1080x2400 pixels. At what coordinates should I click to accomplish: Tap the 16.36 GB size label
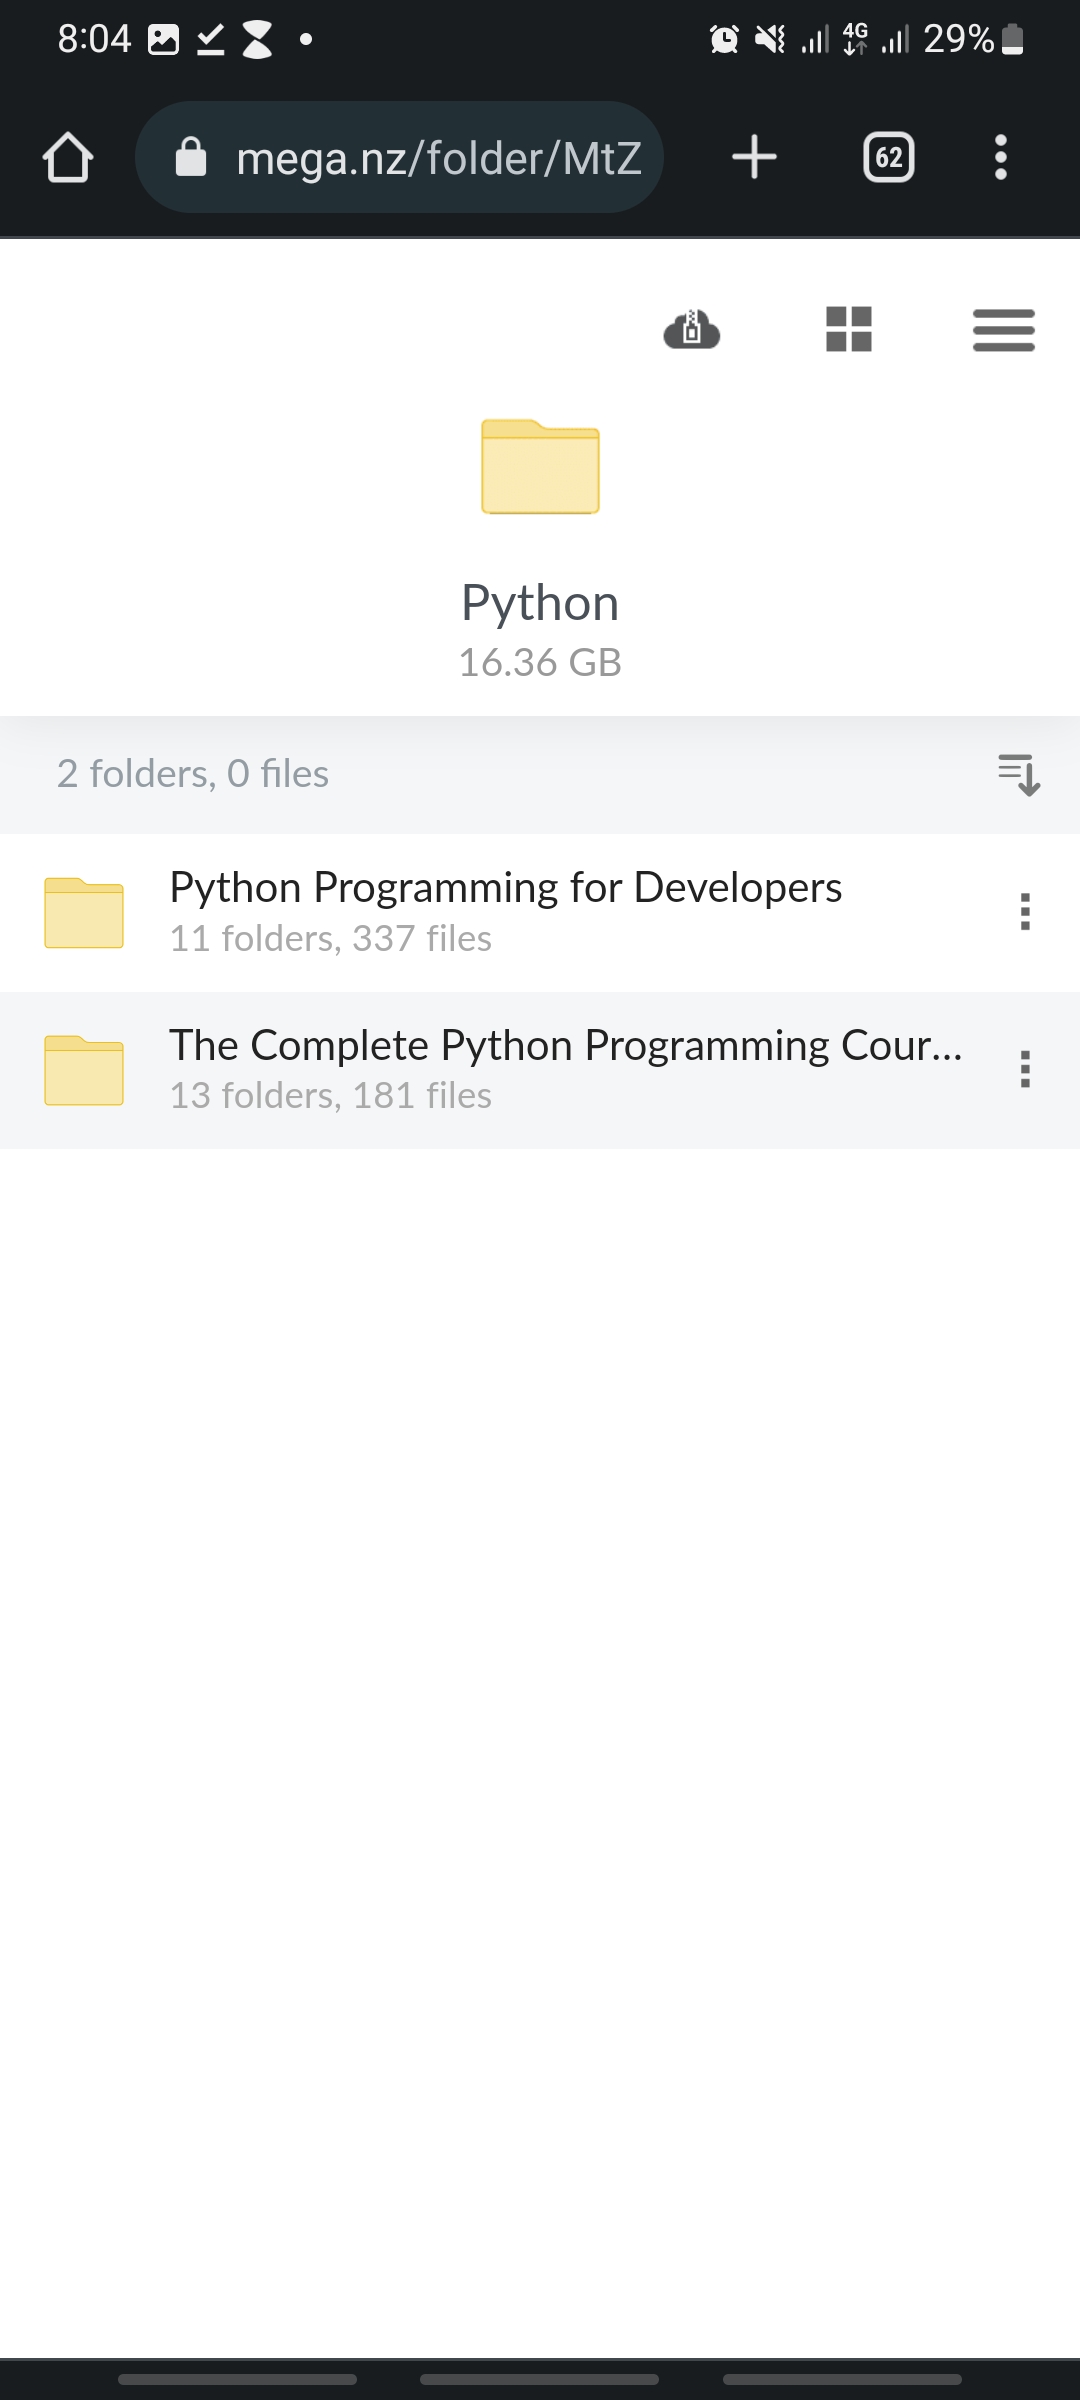tap(540, 662)
